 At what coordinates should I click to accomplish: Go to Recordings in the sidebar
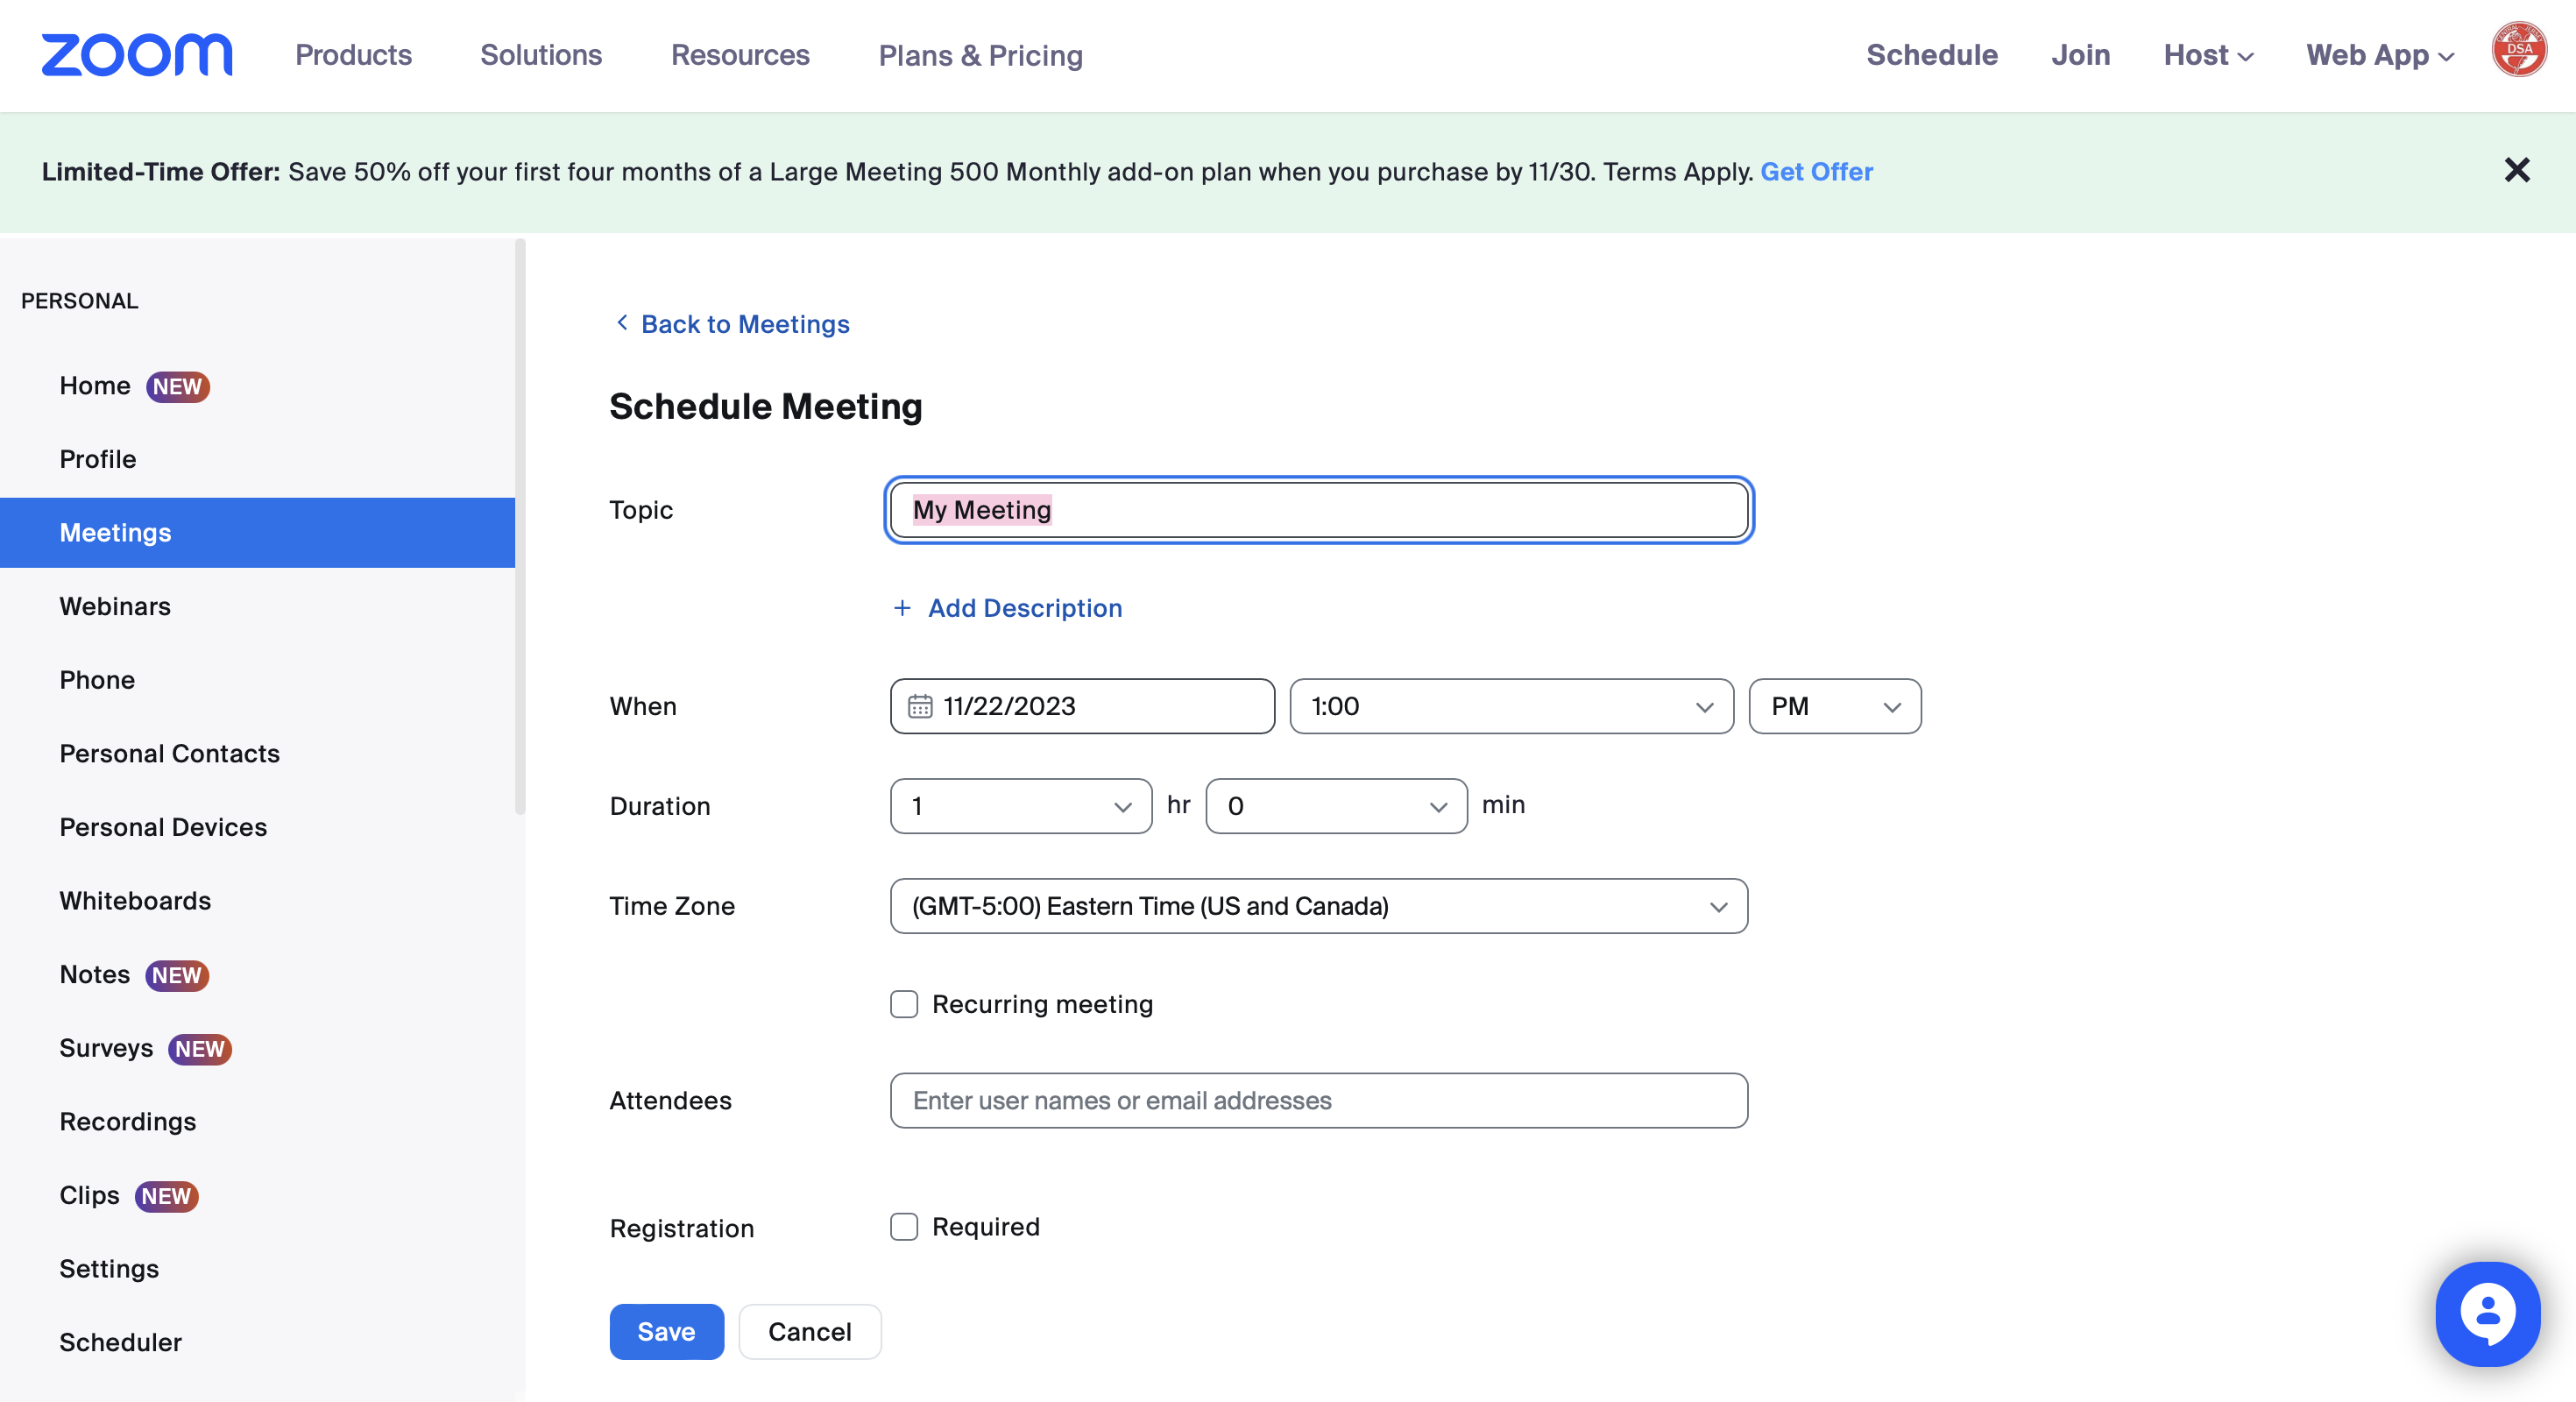click(x=128, y=1122)
